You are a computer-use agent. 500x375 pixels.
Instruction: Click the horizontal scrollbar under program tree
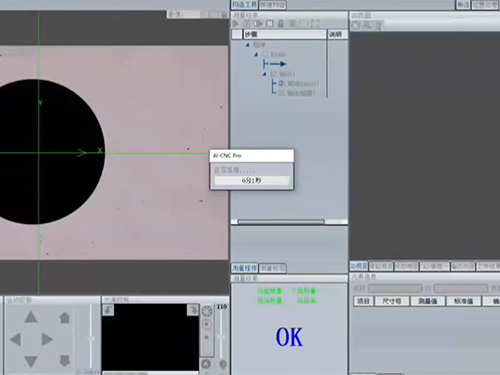[281, 222]
